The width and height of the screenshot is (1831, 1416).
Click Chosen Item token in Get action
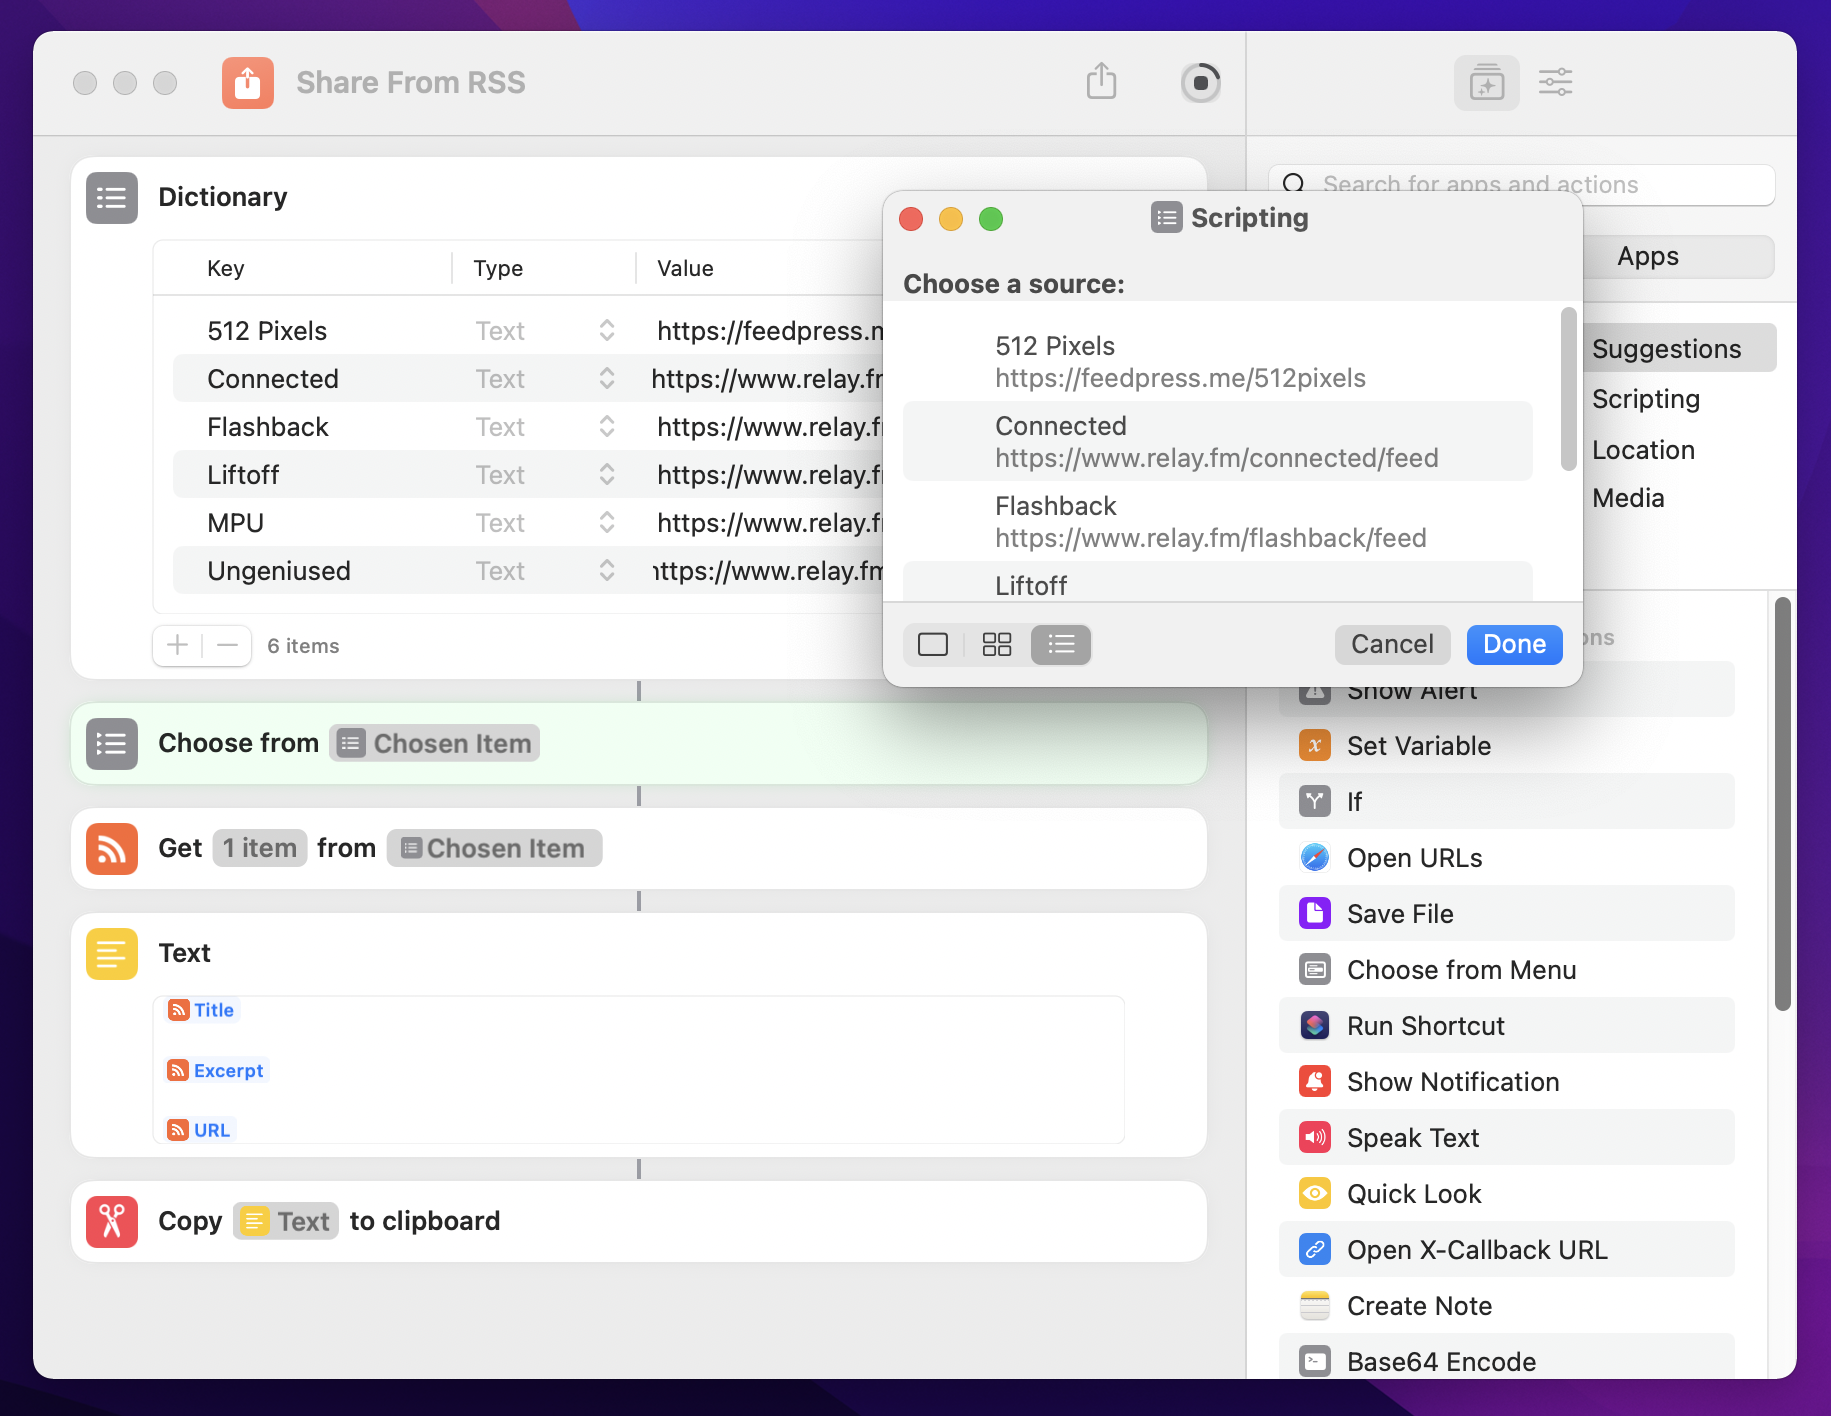pos(494,849)
